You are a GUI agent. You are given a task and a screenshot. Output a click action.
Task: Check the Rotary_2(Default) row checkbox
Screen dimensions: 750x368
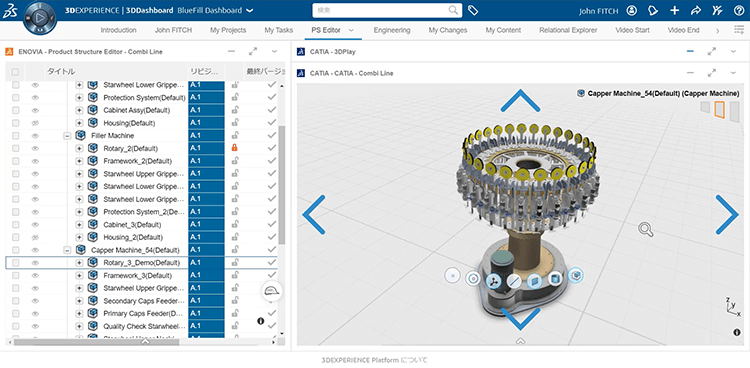click(x=16, y=148)
